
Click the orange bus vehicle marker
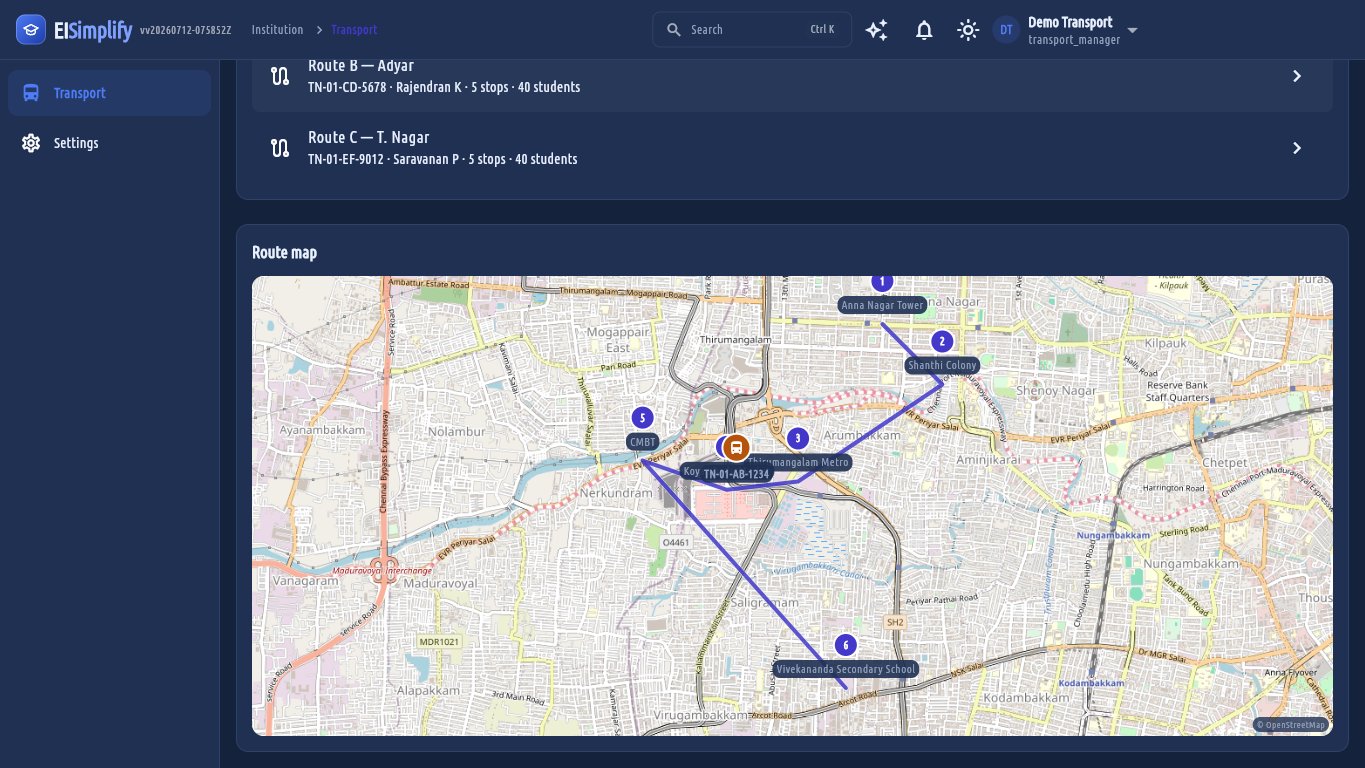(737, 447)
